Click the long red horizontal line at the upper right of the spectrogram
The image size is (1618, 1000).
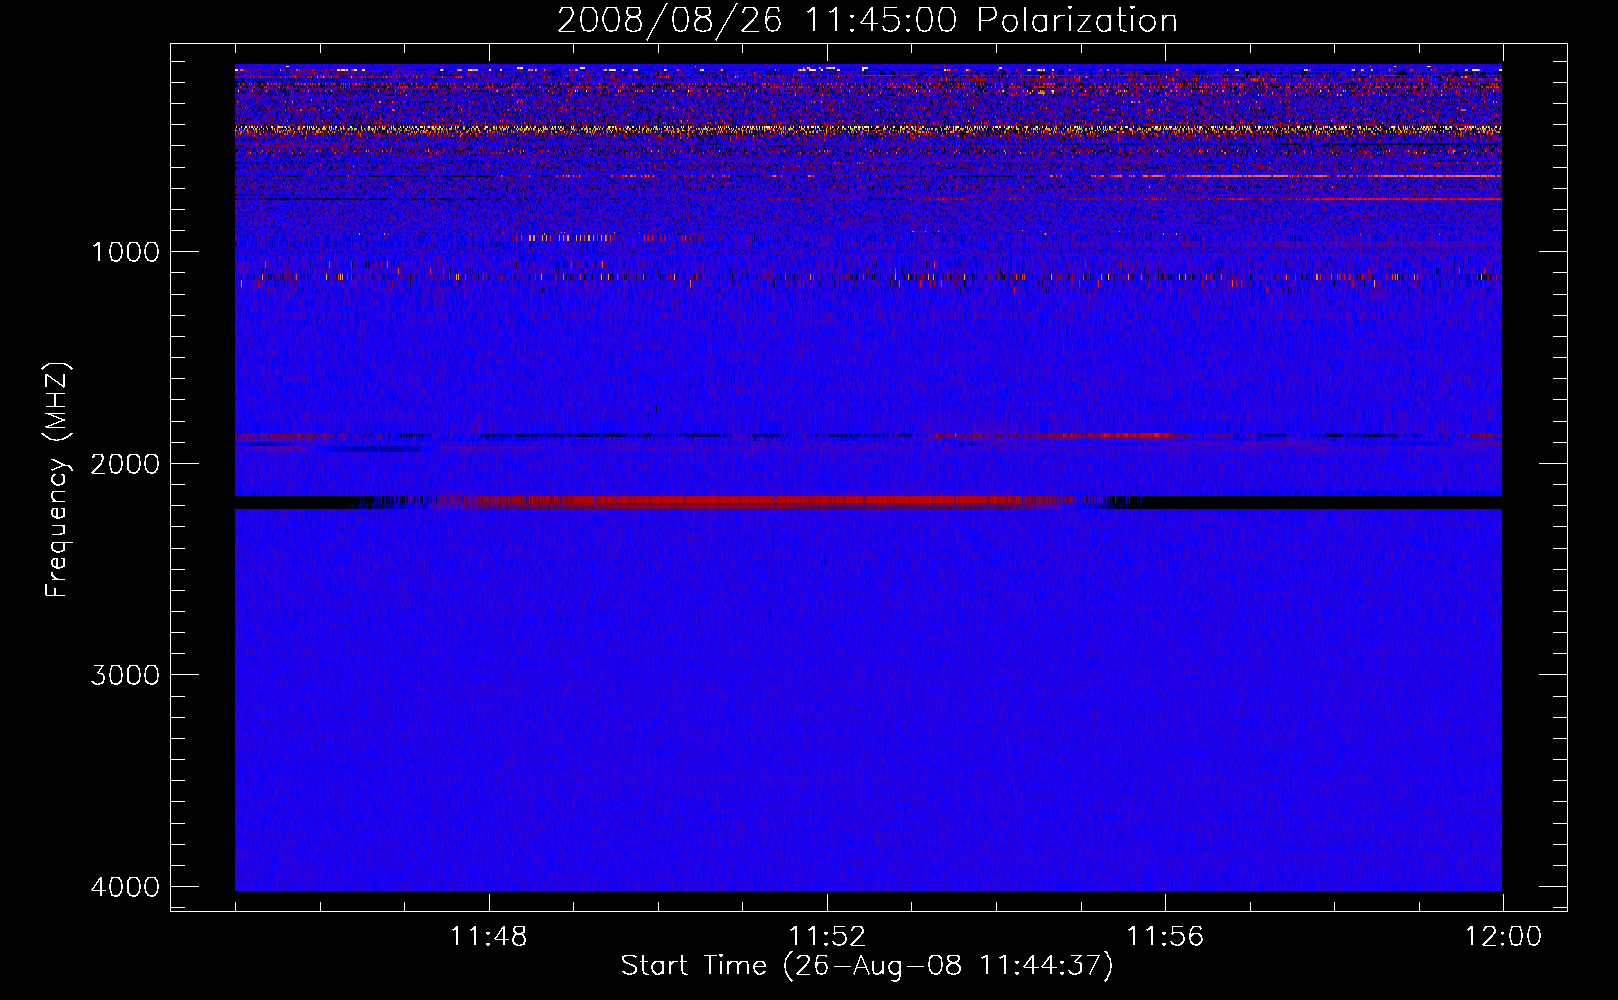coord(1295,176)
